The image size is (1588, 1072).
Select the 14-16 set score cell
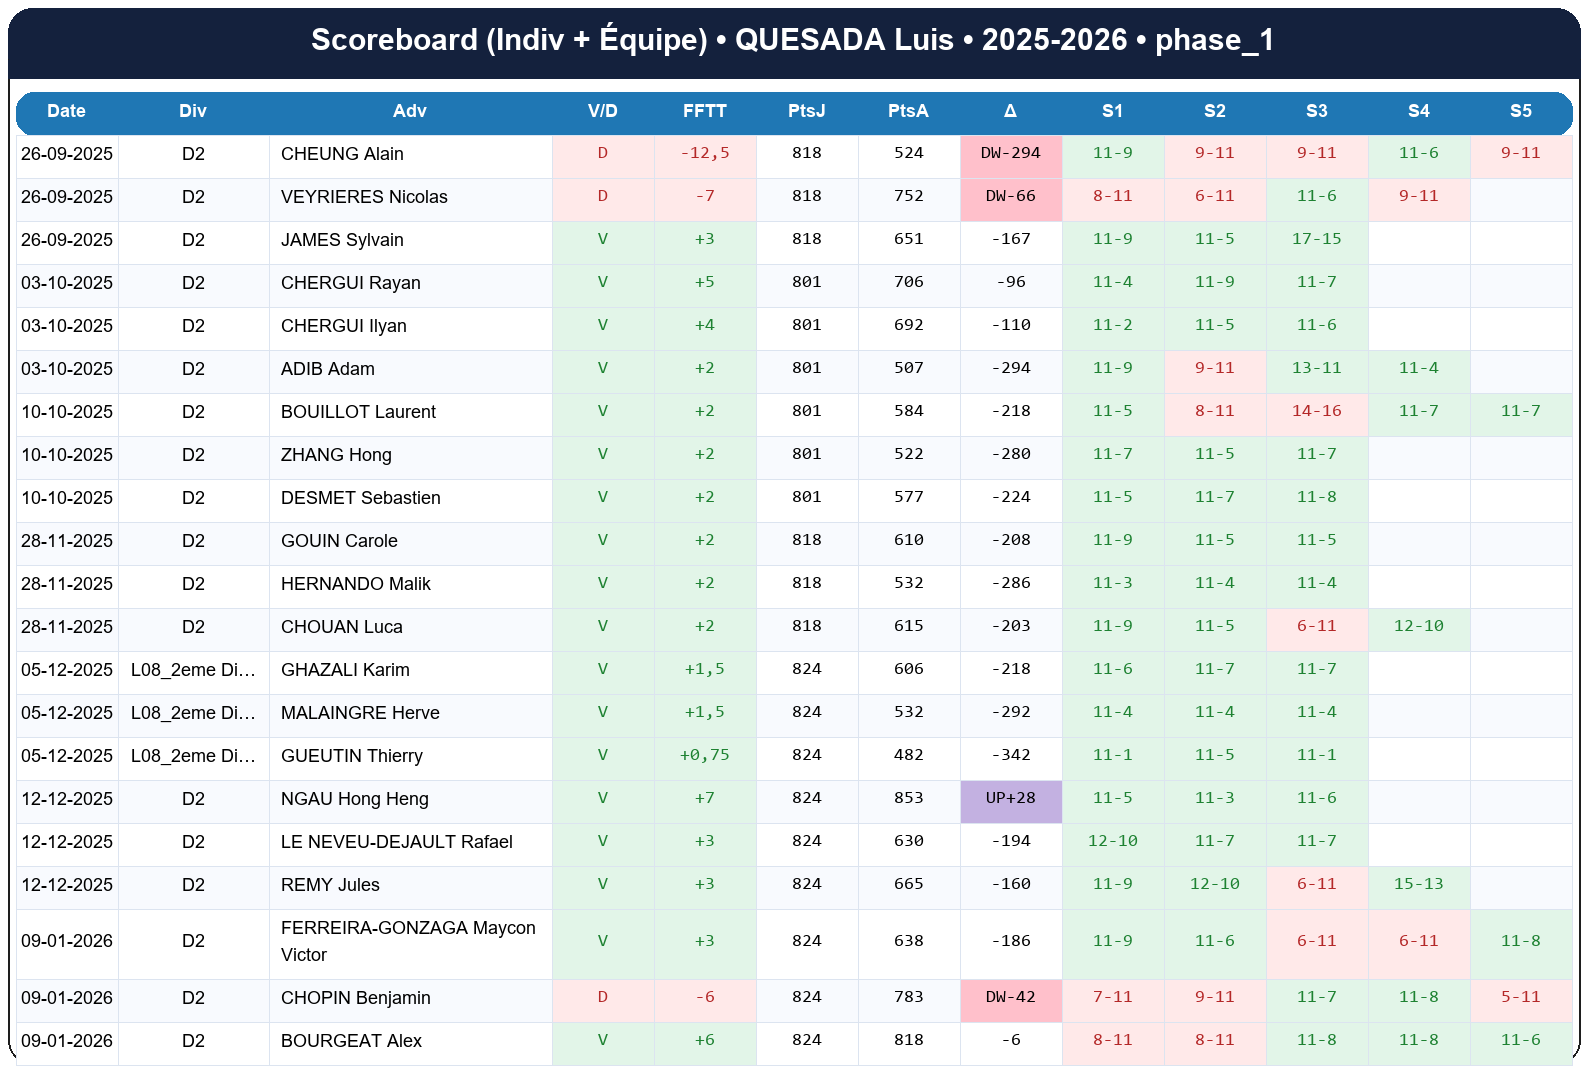coord(1316,412)
